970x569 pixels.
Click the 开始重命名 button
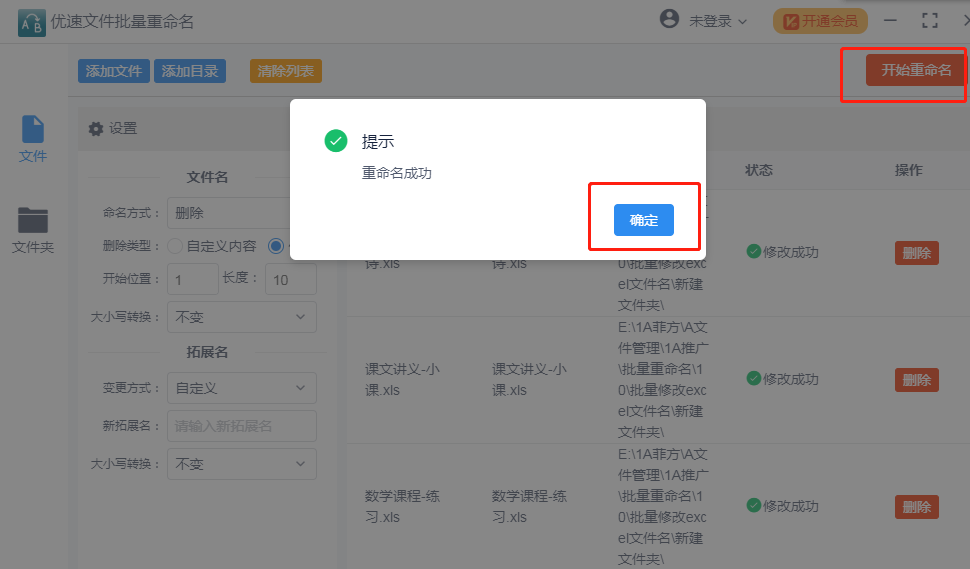(915, 70)
